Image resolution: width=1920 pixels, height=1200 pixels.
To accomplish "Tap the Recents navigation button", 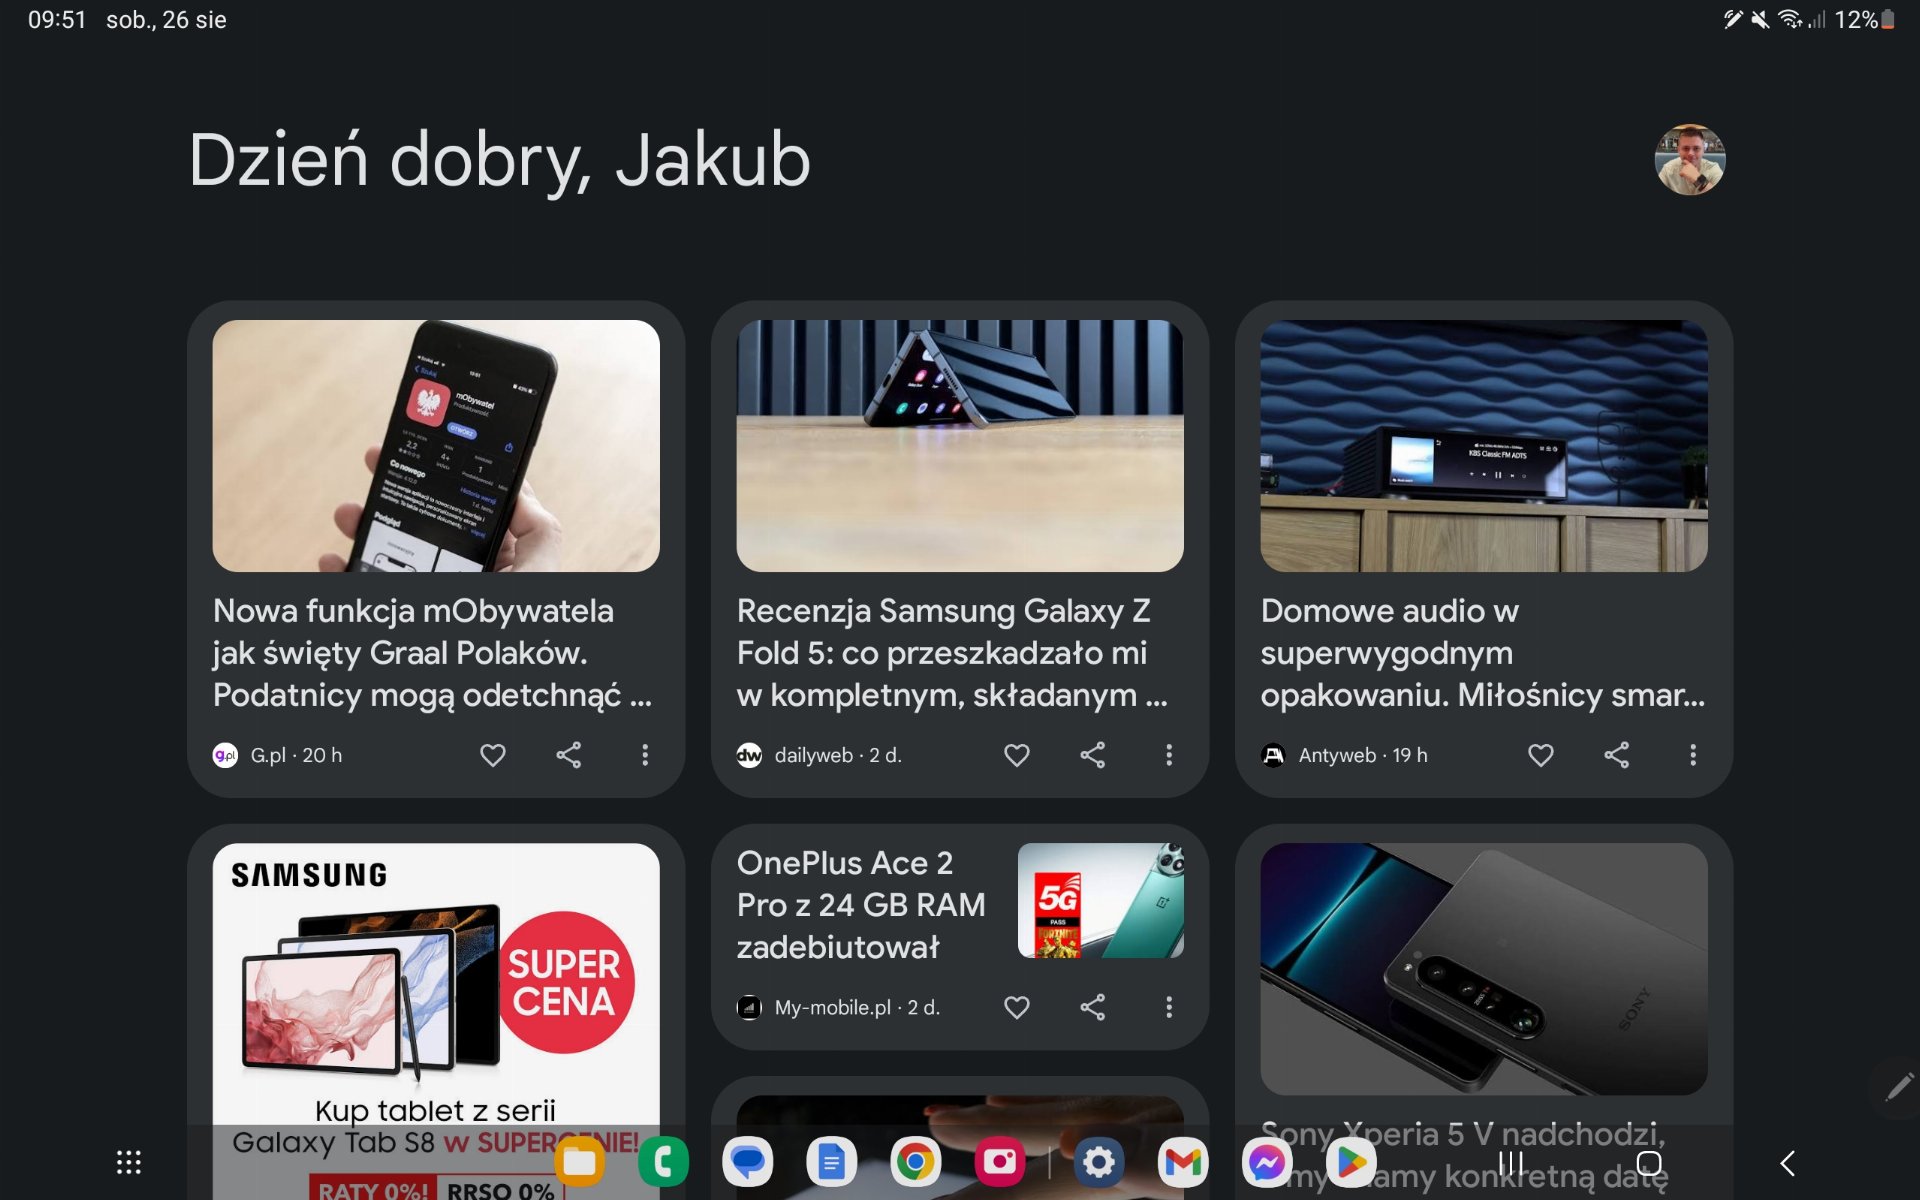I will click(1511, 1163).
